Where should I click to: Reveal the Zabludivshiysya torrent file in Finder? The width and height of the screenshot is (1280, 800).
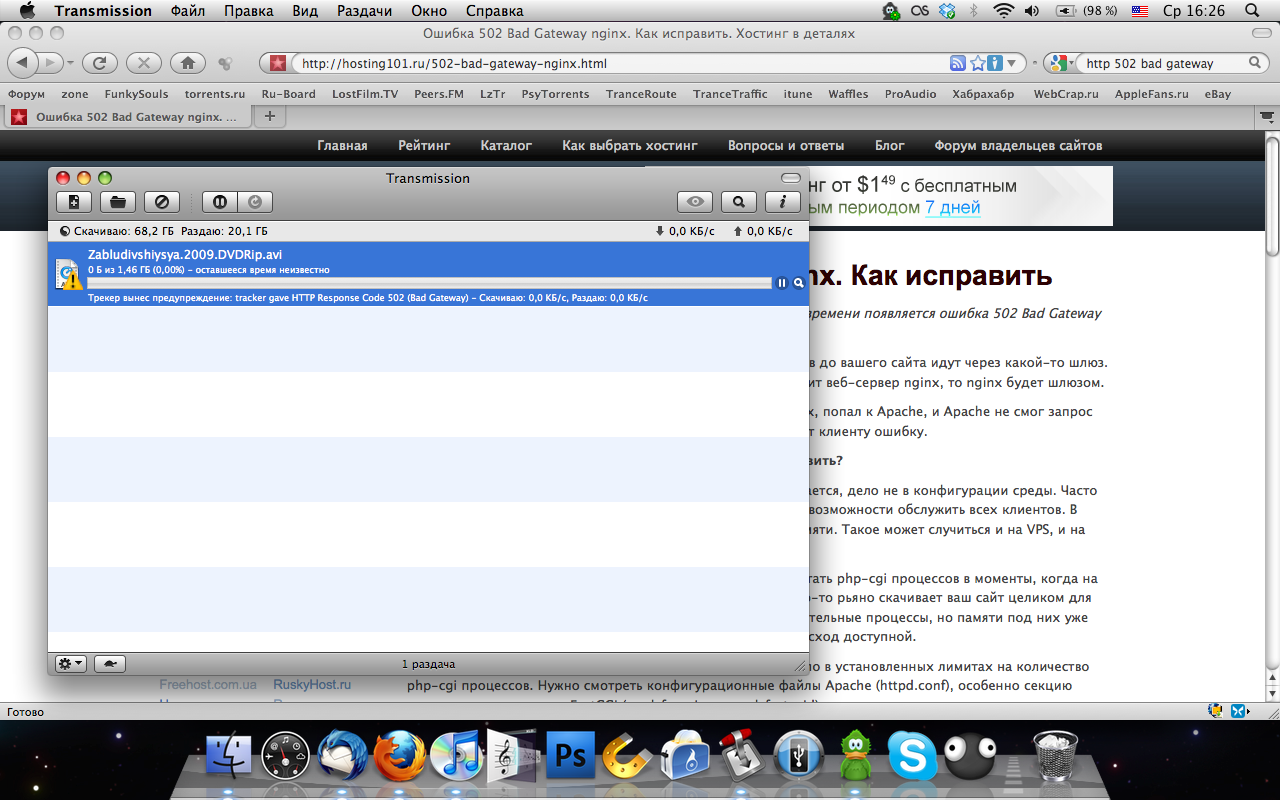point(799,283)
